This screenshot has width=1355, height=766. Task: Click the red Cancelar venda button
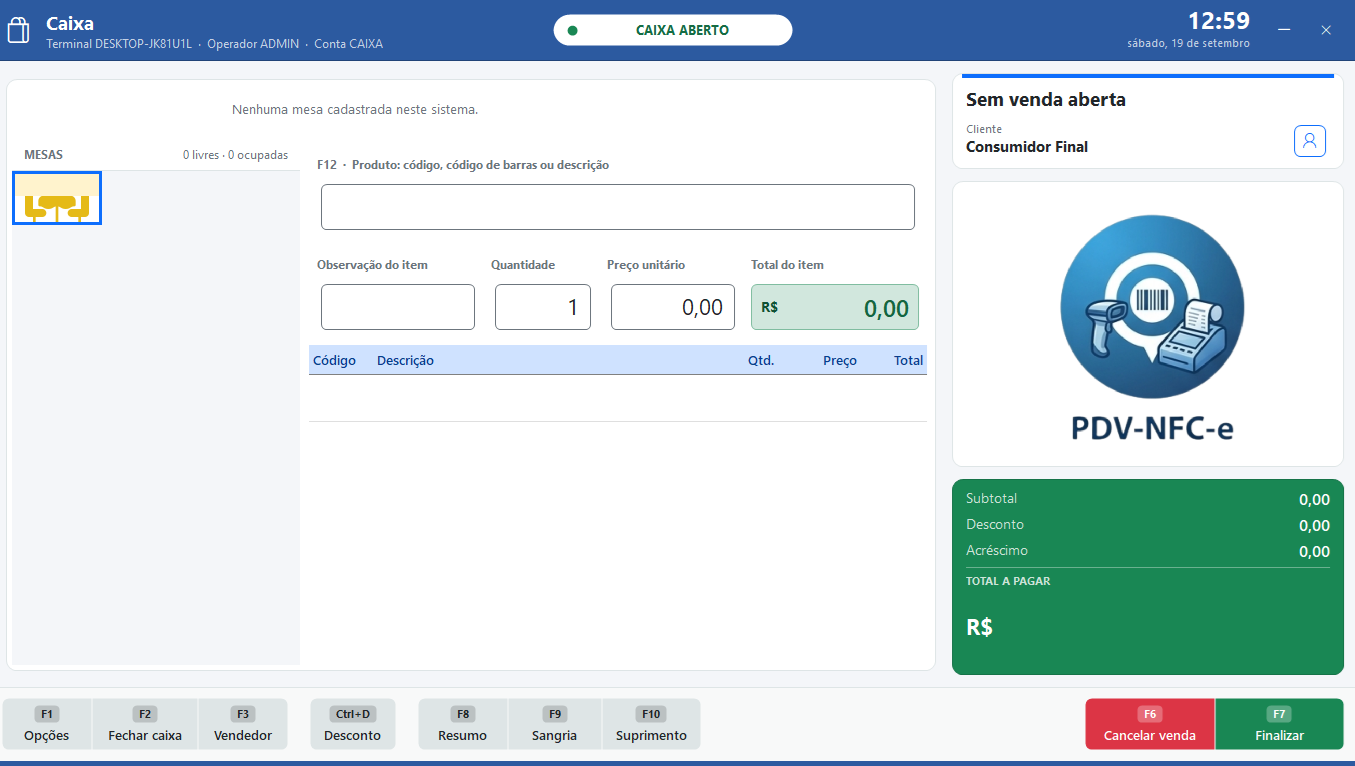tap(1150, 724)
